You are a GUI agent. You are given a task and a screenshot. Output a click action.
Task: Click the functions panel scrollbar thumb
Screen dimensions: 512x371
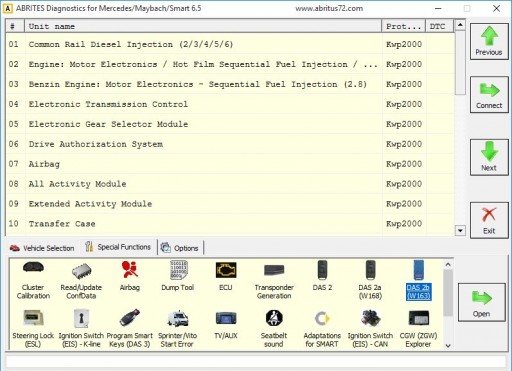[x=448, y=293]
